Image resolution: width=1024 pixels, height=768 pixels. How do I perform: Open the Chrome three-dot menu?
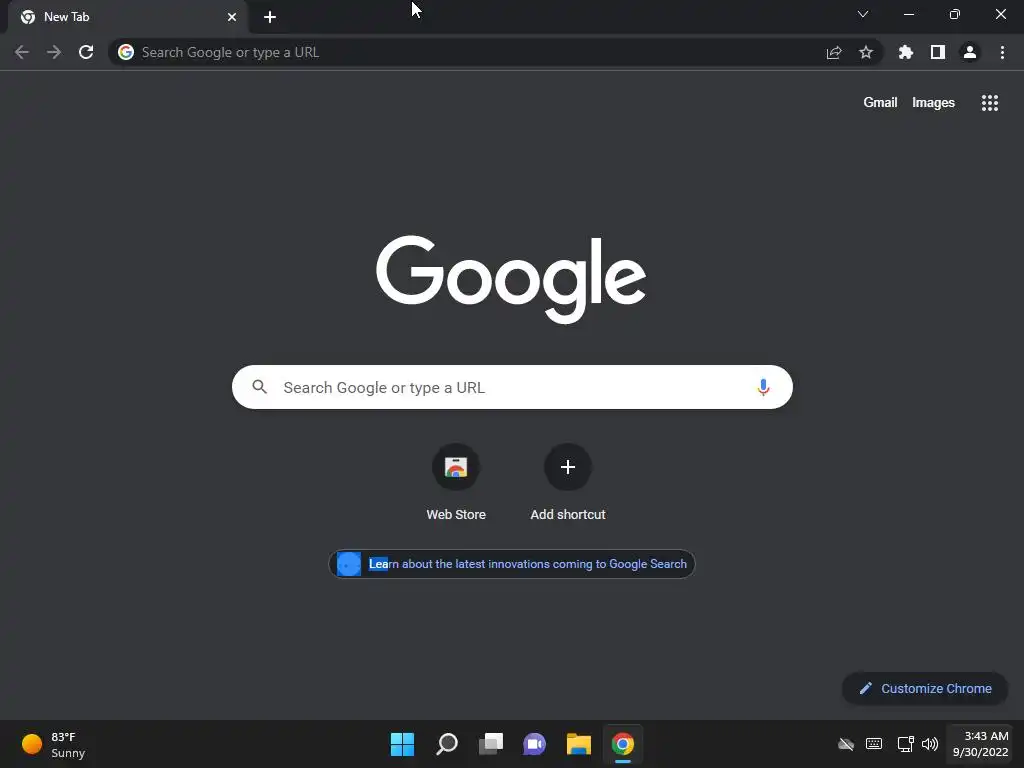pyautogui.click(x=1002, y=52)
